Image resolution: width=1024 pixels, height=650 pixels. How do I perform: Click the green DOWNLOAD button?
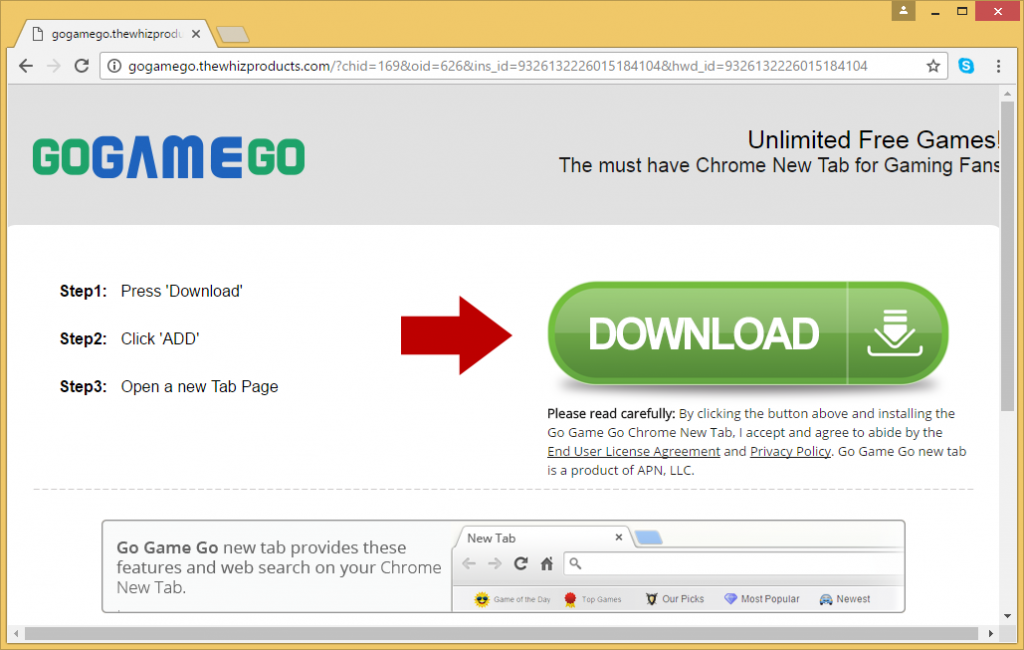point(748,333)
